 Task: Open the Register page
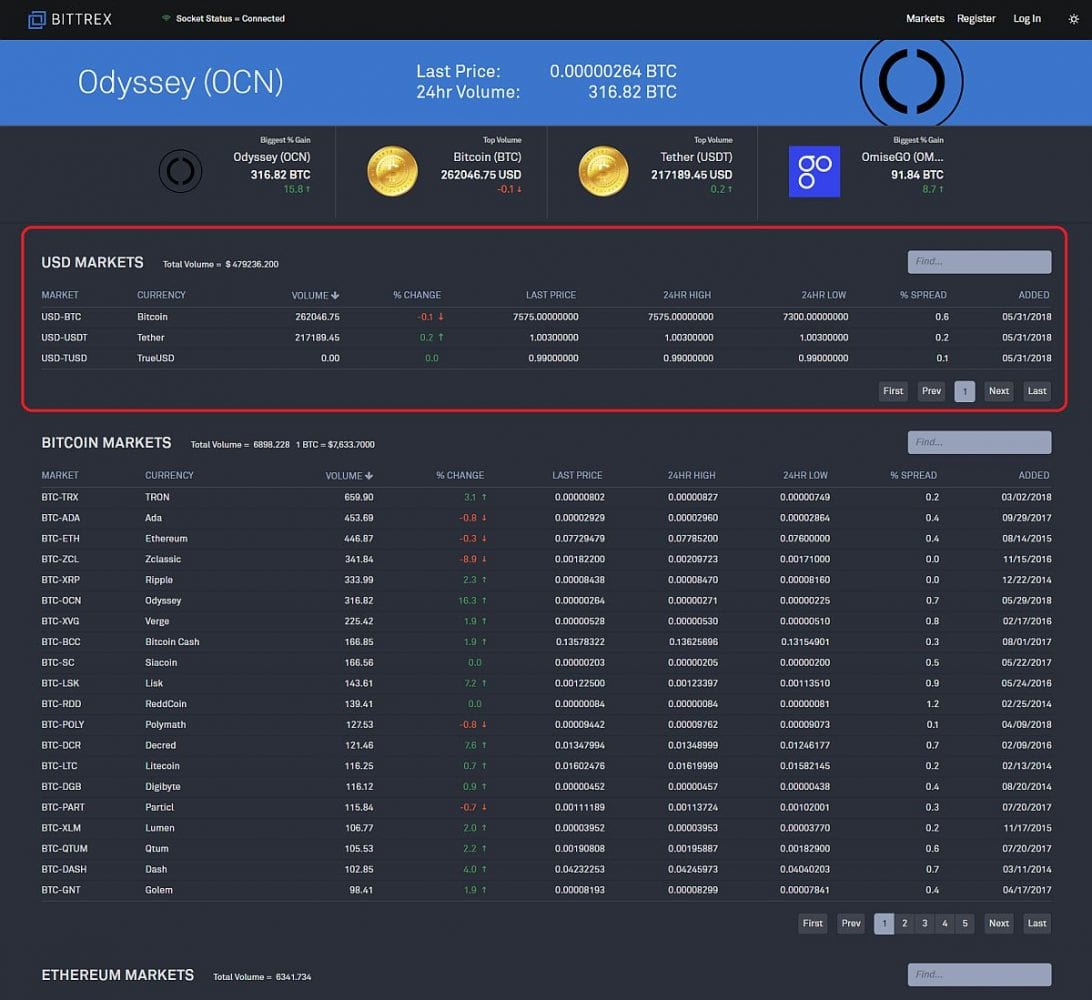click(x=976, y=19)
